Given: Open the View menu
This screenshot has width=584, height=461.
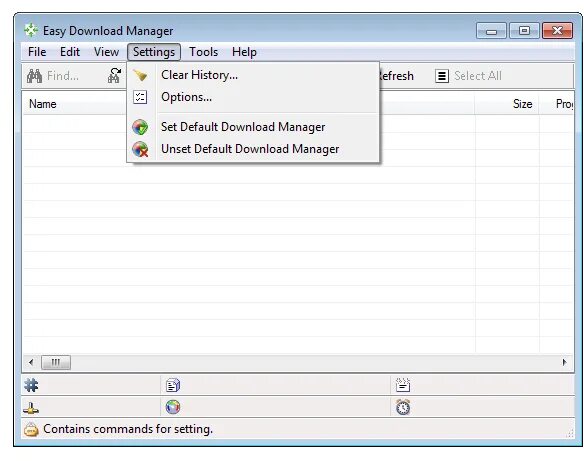Looking at the screenshot, I should tap(106, 52).
